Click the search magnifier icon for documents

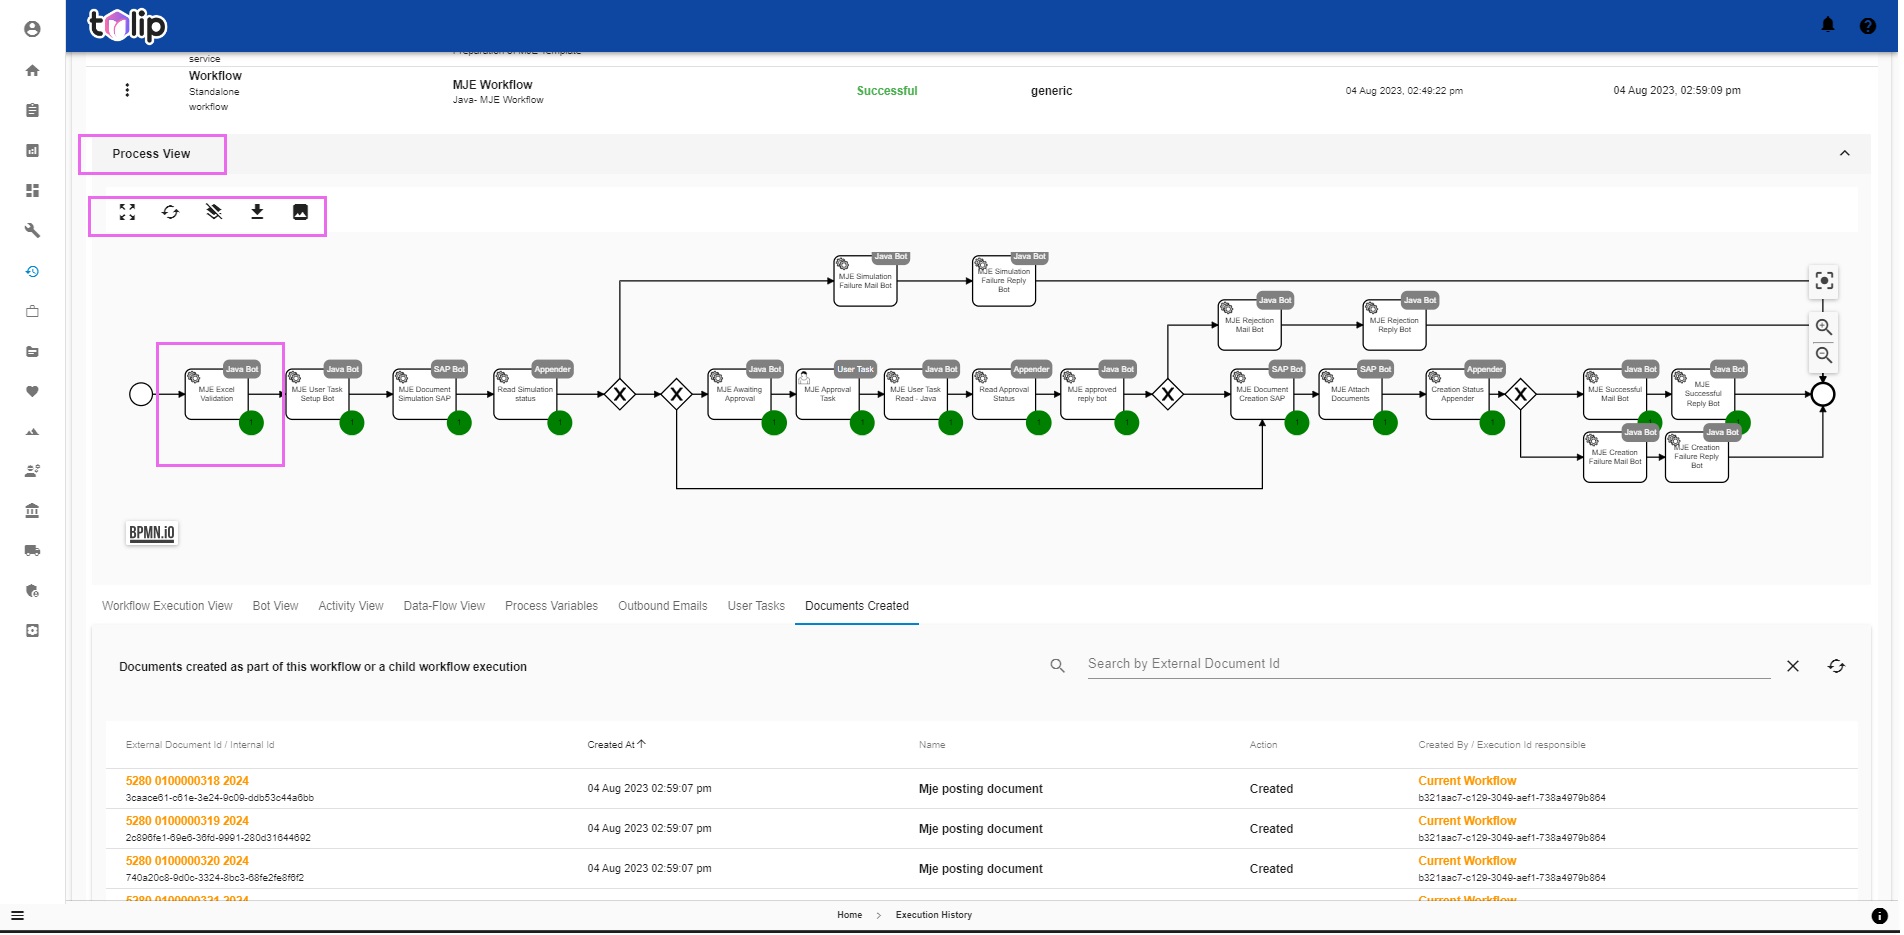click(x=1057, y=666)
